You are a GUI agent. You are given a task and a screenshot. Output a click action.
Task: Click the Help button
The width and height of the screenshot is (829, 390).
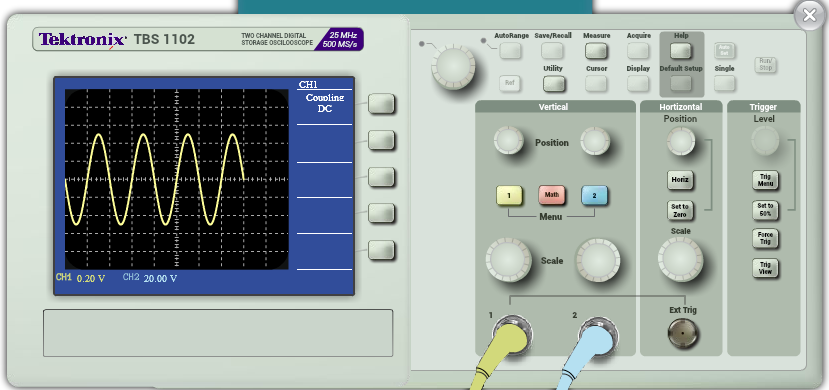(x=681, y=51)
